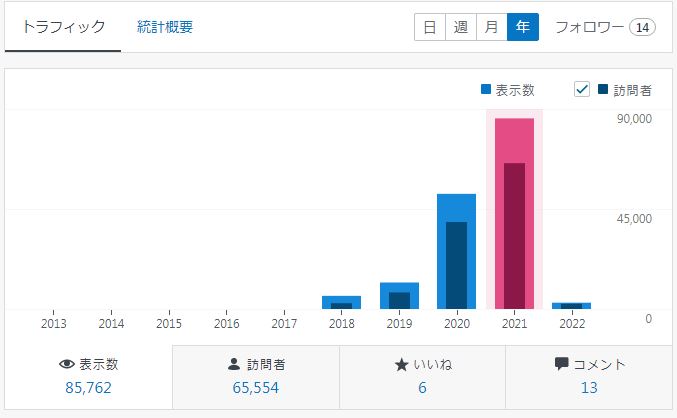This screenshot has height=418, width=677.
Task: Open the 統計概要 tab
Action: (x=165, y=27)
